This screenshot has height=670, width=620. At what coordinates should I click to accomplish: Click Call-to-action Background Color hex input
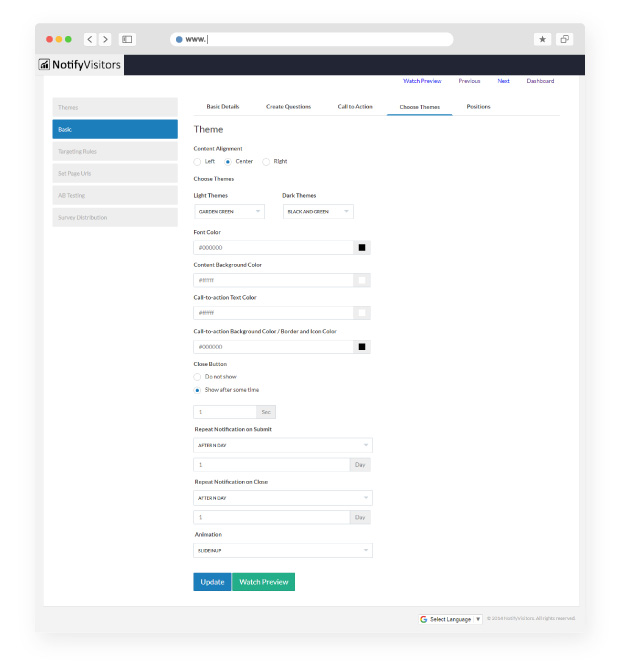pyautogui.click(x=273, y=347)
